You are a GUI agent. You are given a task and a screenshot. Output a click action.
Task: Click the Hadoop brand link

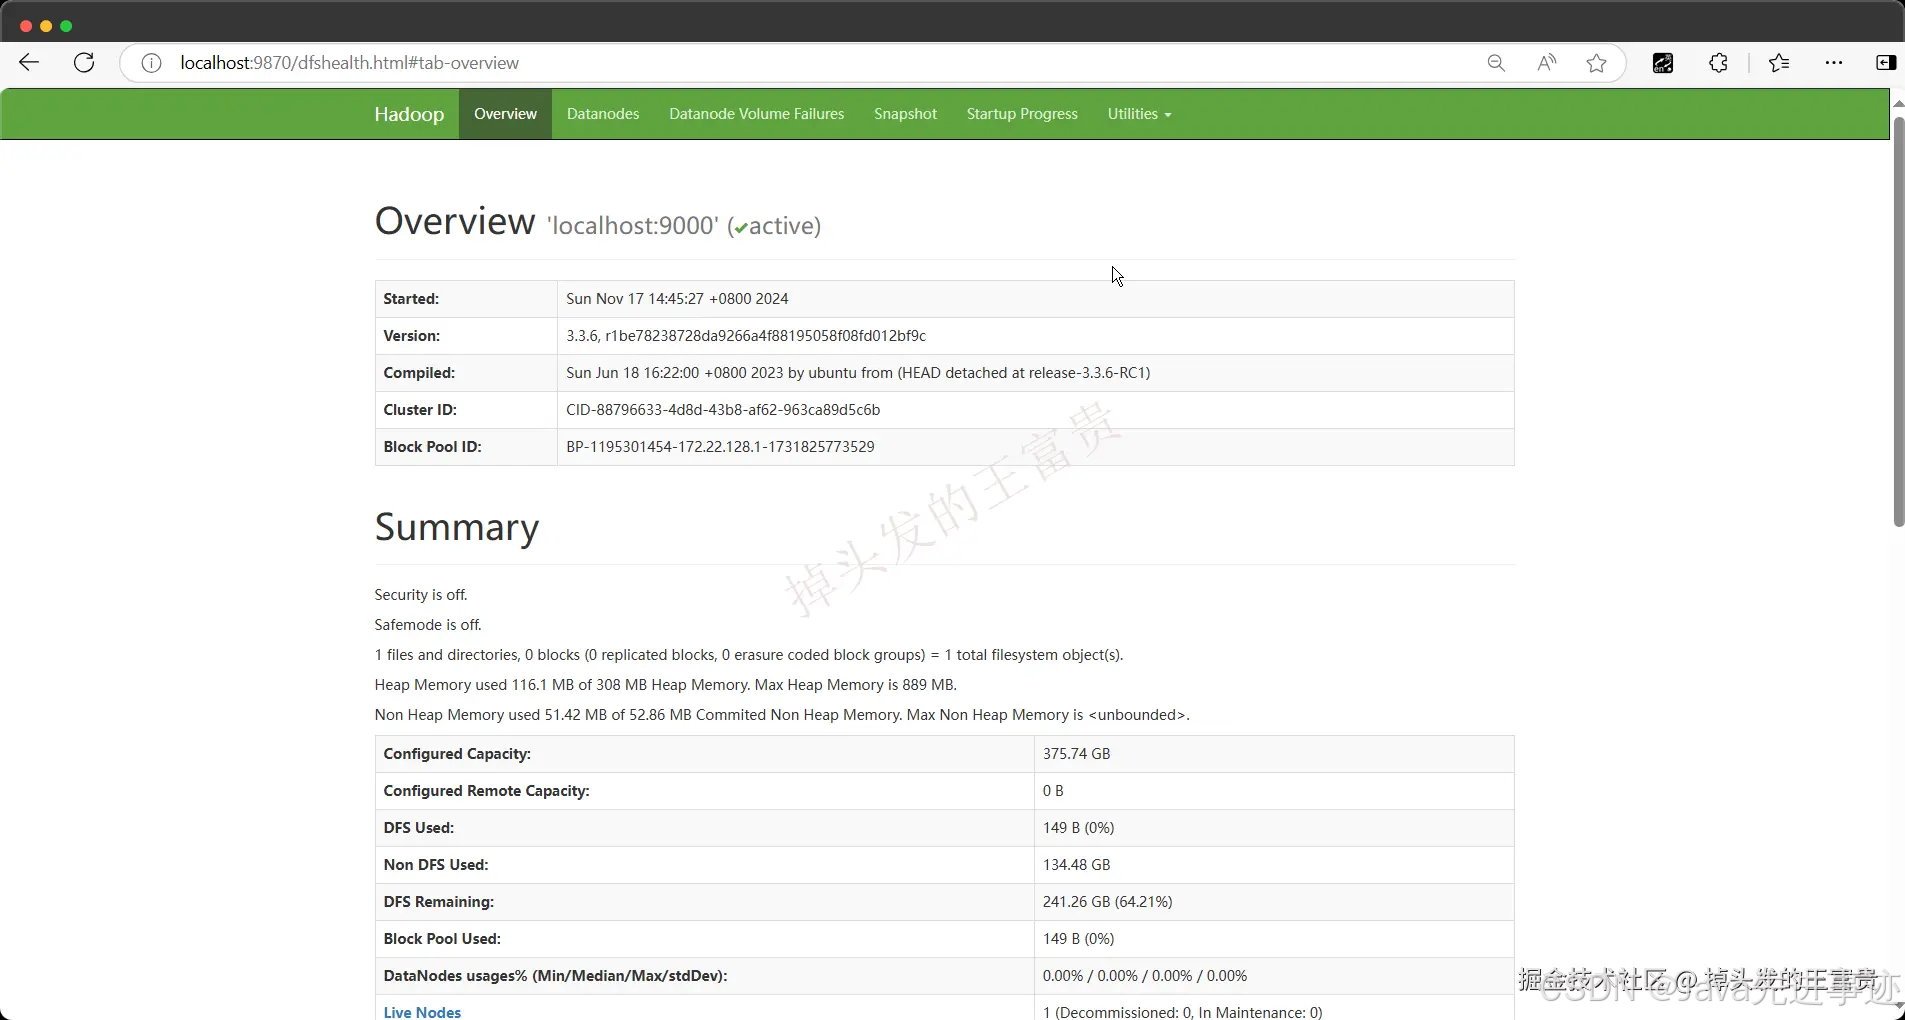coord(409,114)
